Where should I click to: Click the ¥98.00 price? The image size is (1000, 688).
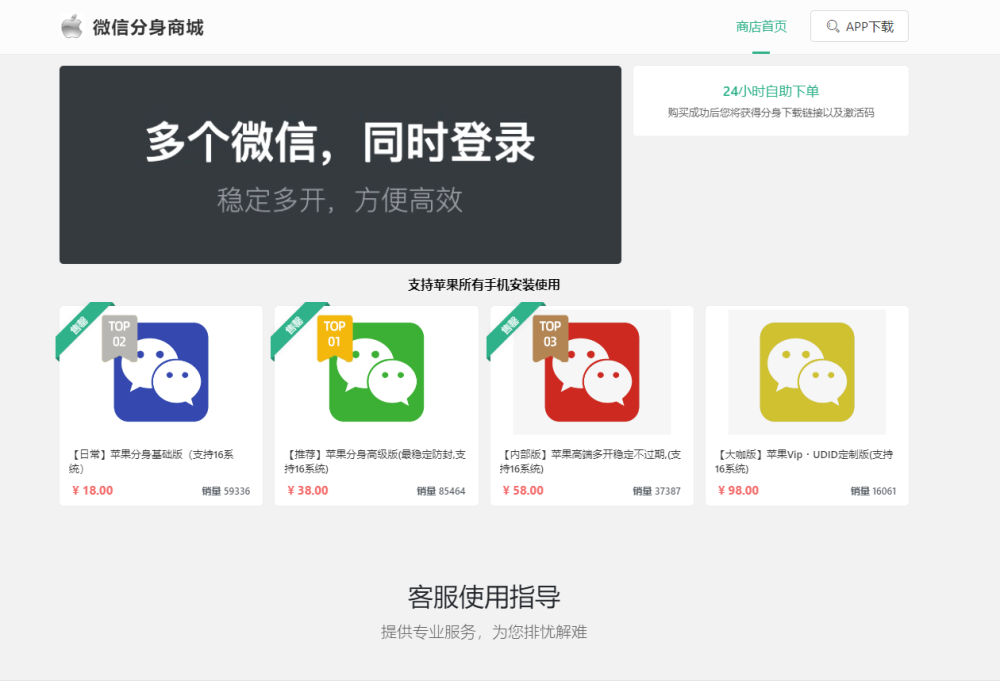[738, 490]
